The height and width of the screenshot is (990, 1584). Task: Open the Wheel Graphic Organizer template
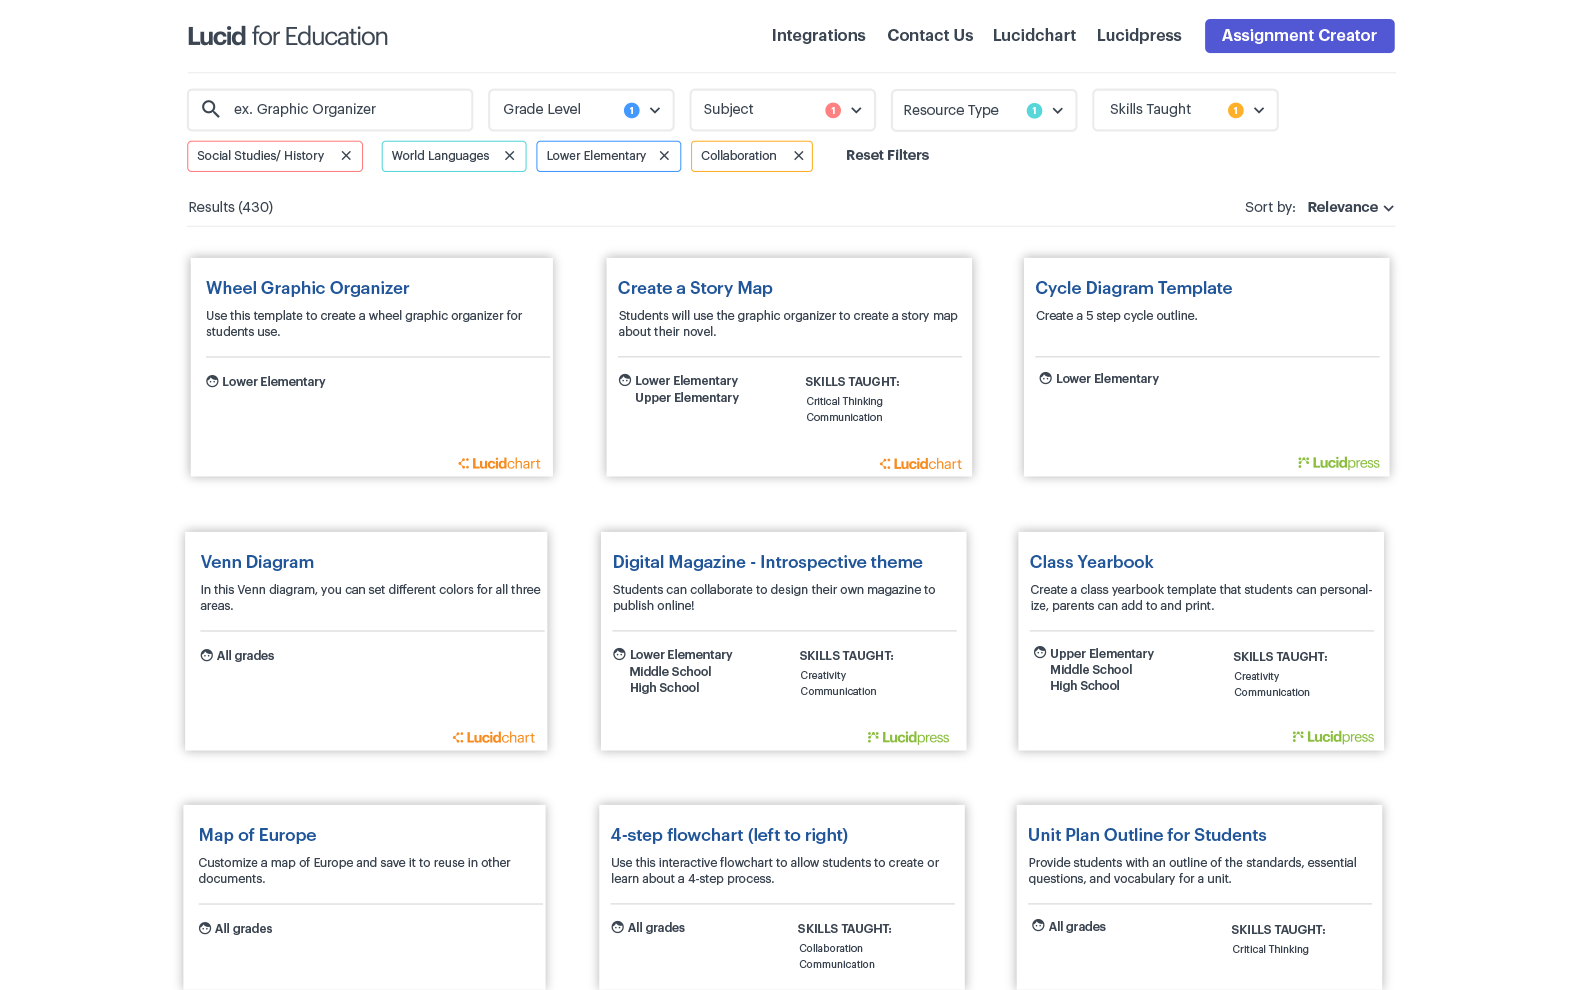307,288
